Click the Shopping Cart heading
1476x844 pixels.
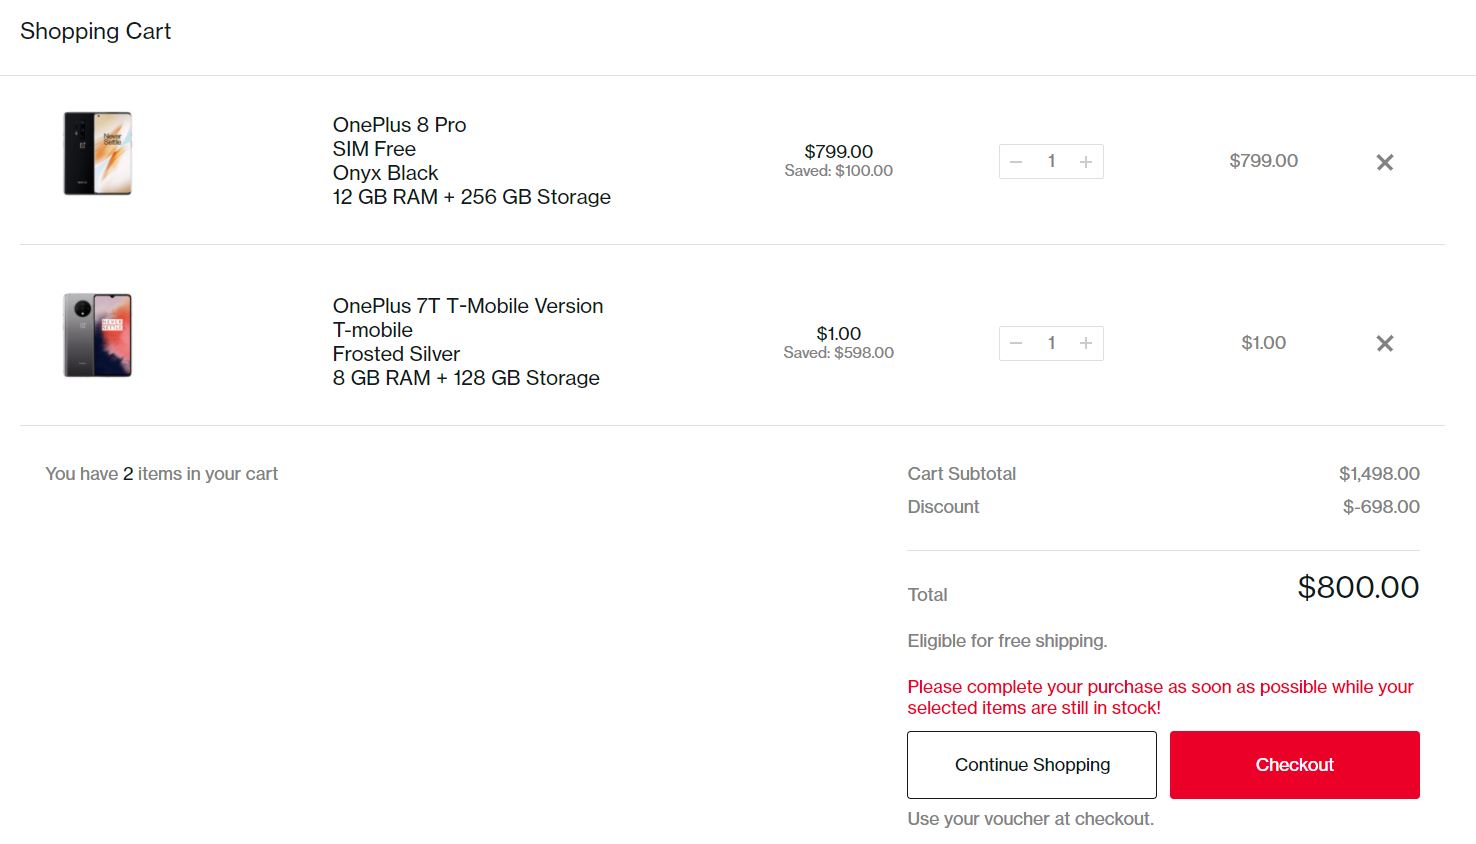95,32
